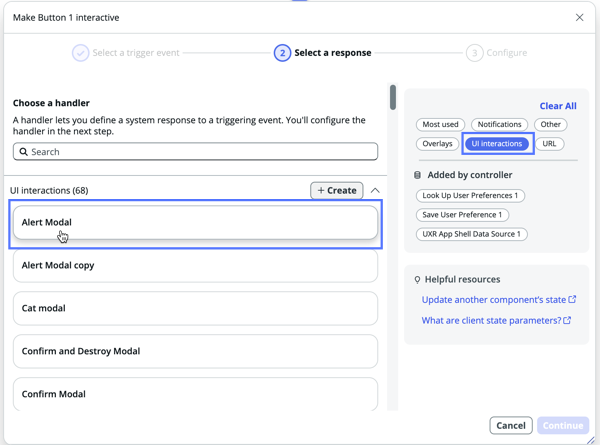The width and height of the screenshot is (600, 445).
Task: Click the step 2 circle icon
Action: click(282, 53)
